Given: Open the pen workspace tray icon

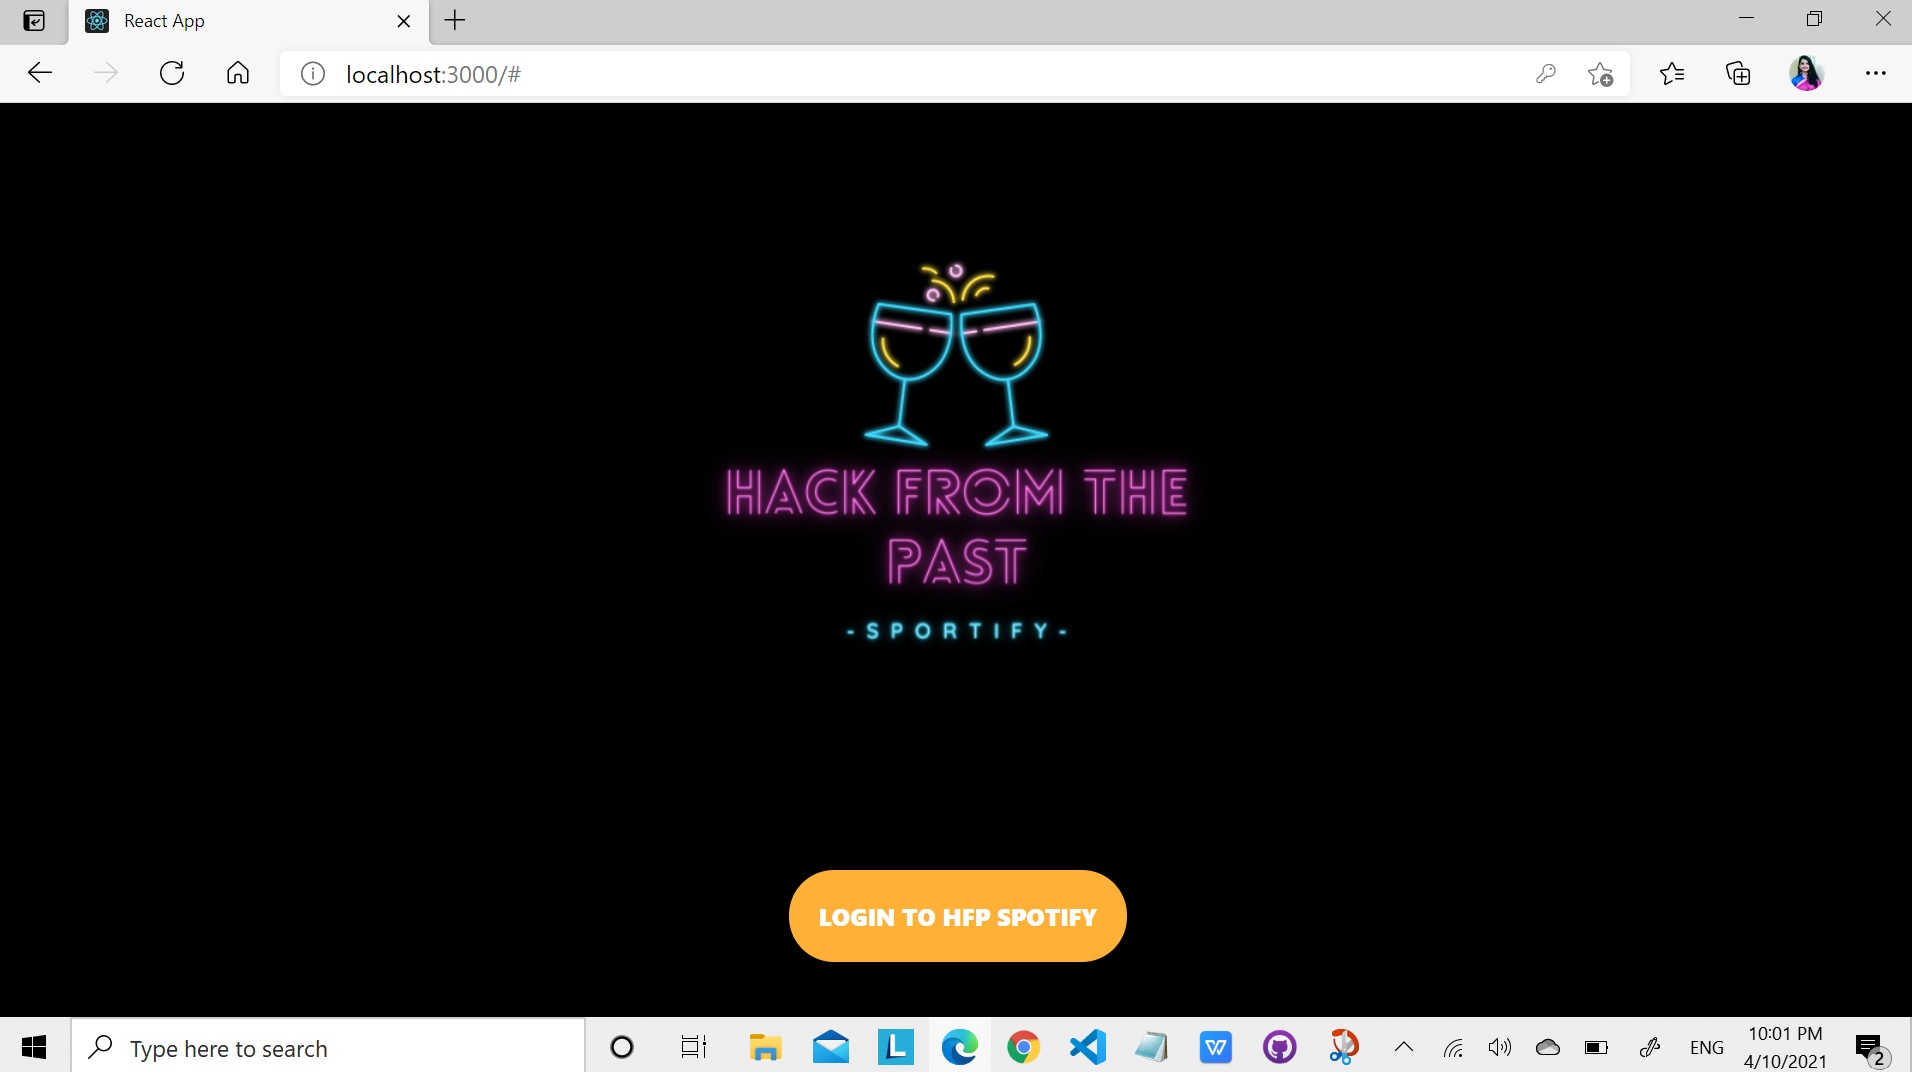Looking at the screenshot, I should tap(1650, 1047).
